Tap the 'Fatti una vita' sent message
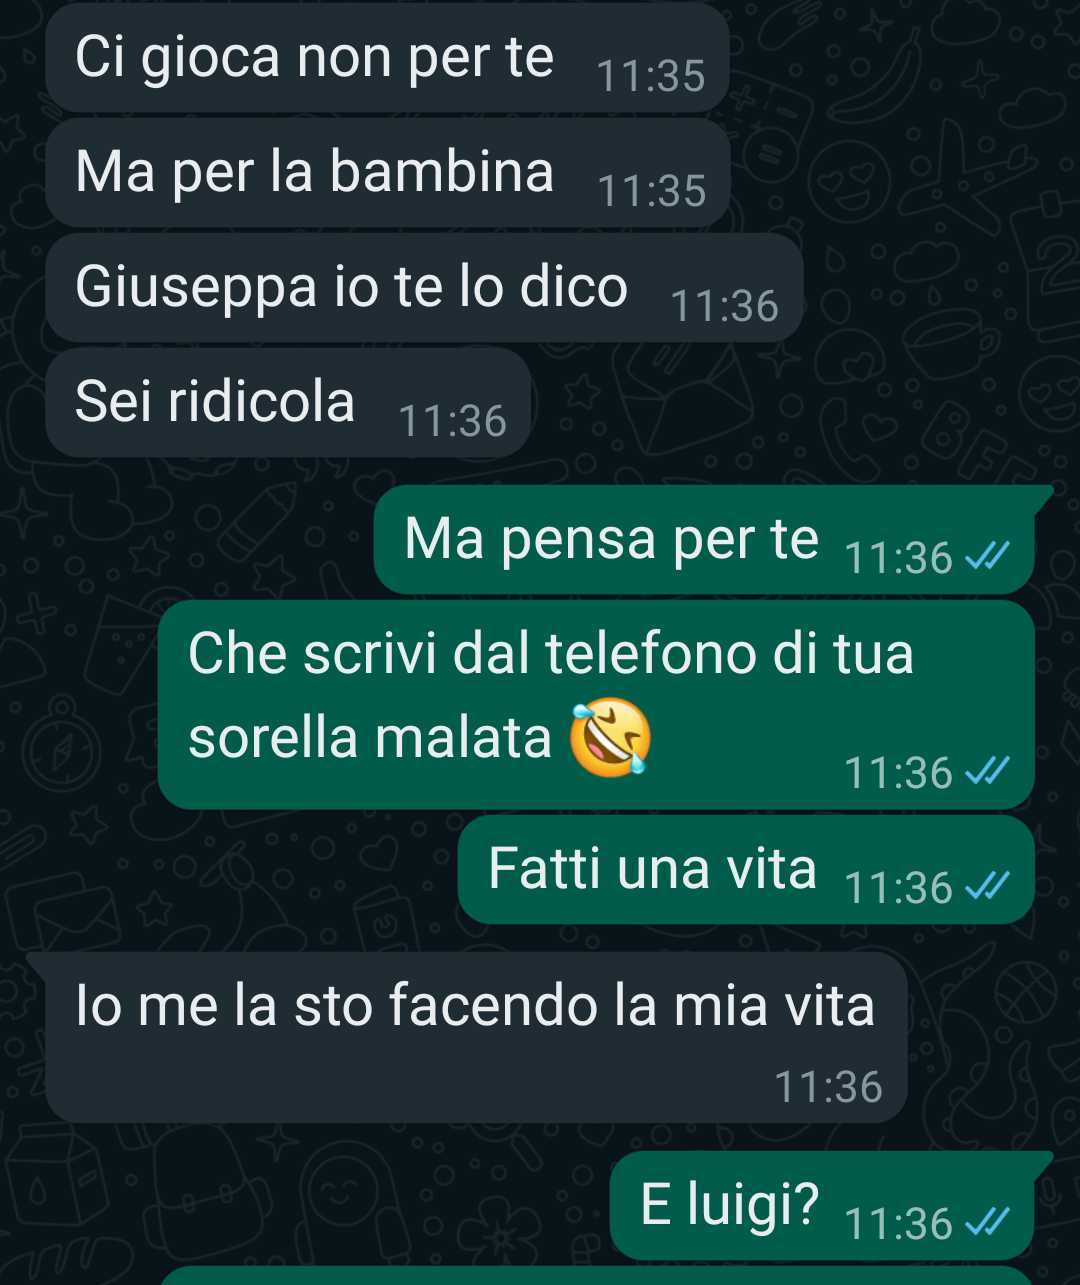Screen dimensions: 1080x1285 [746, 870]
